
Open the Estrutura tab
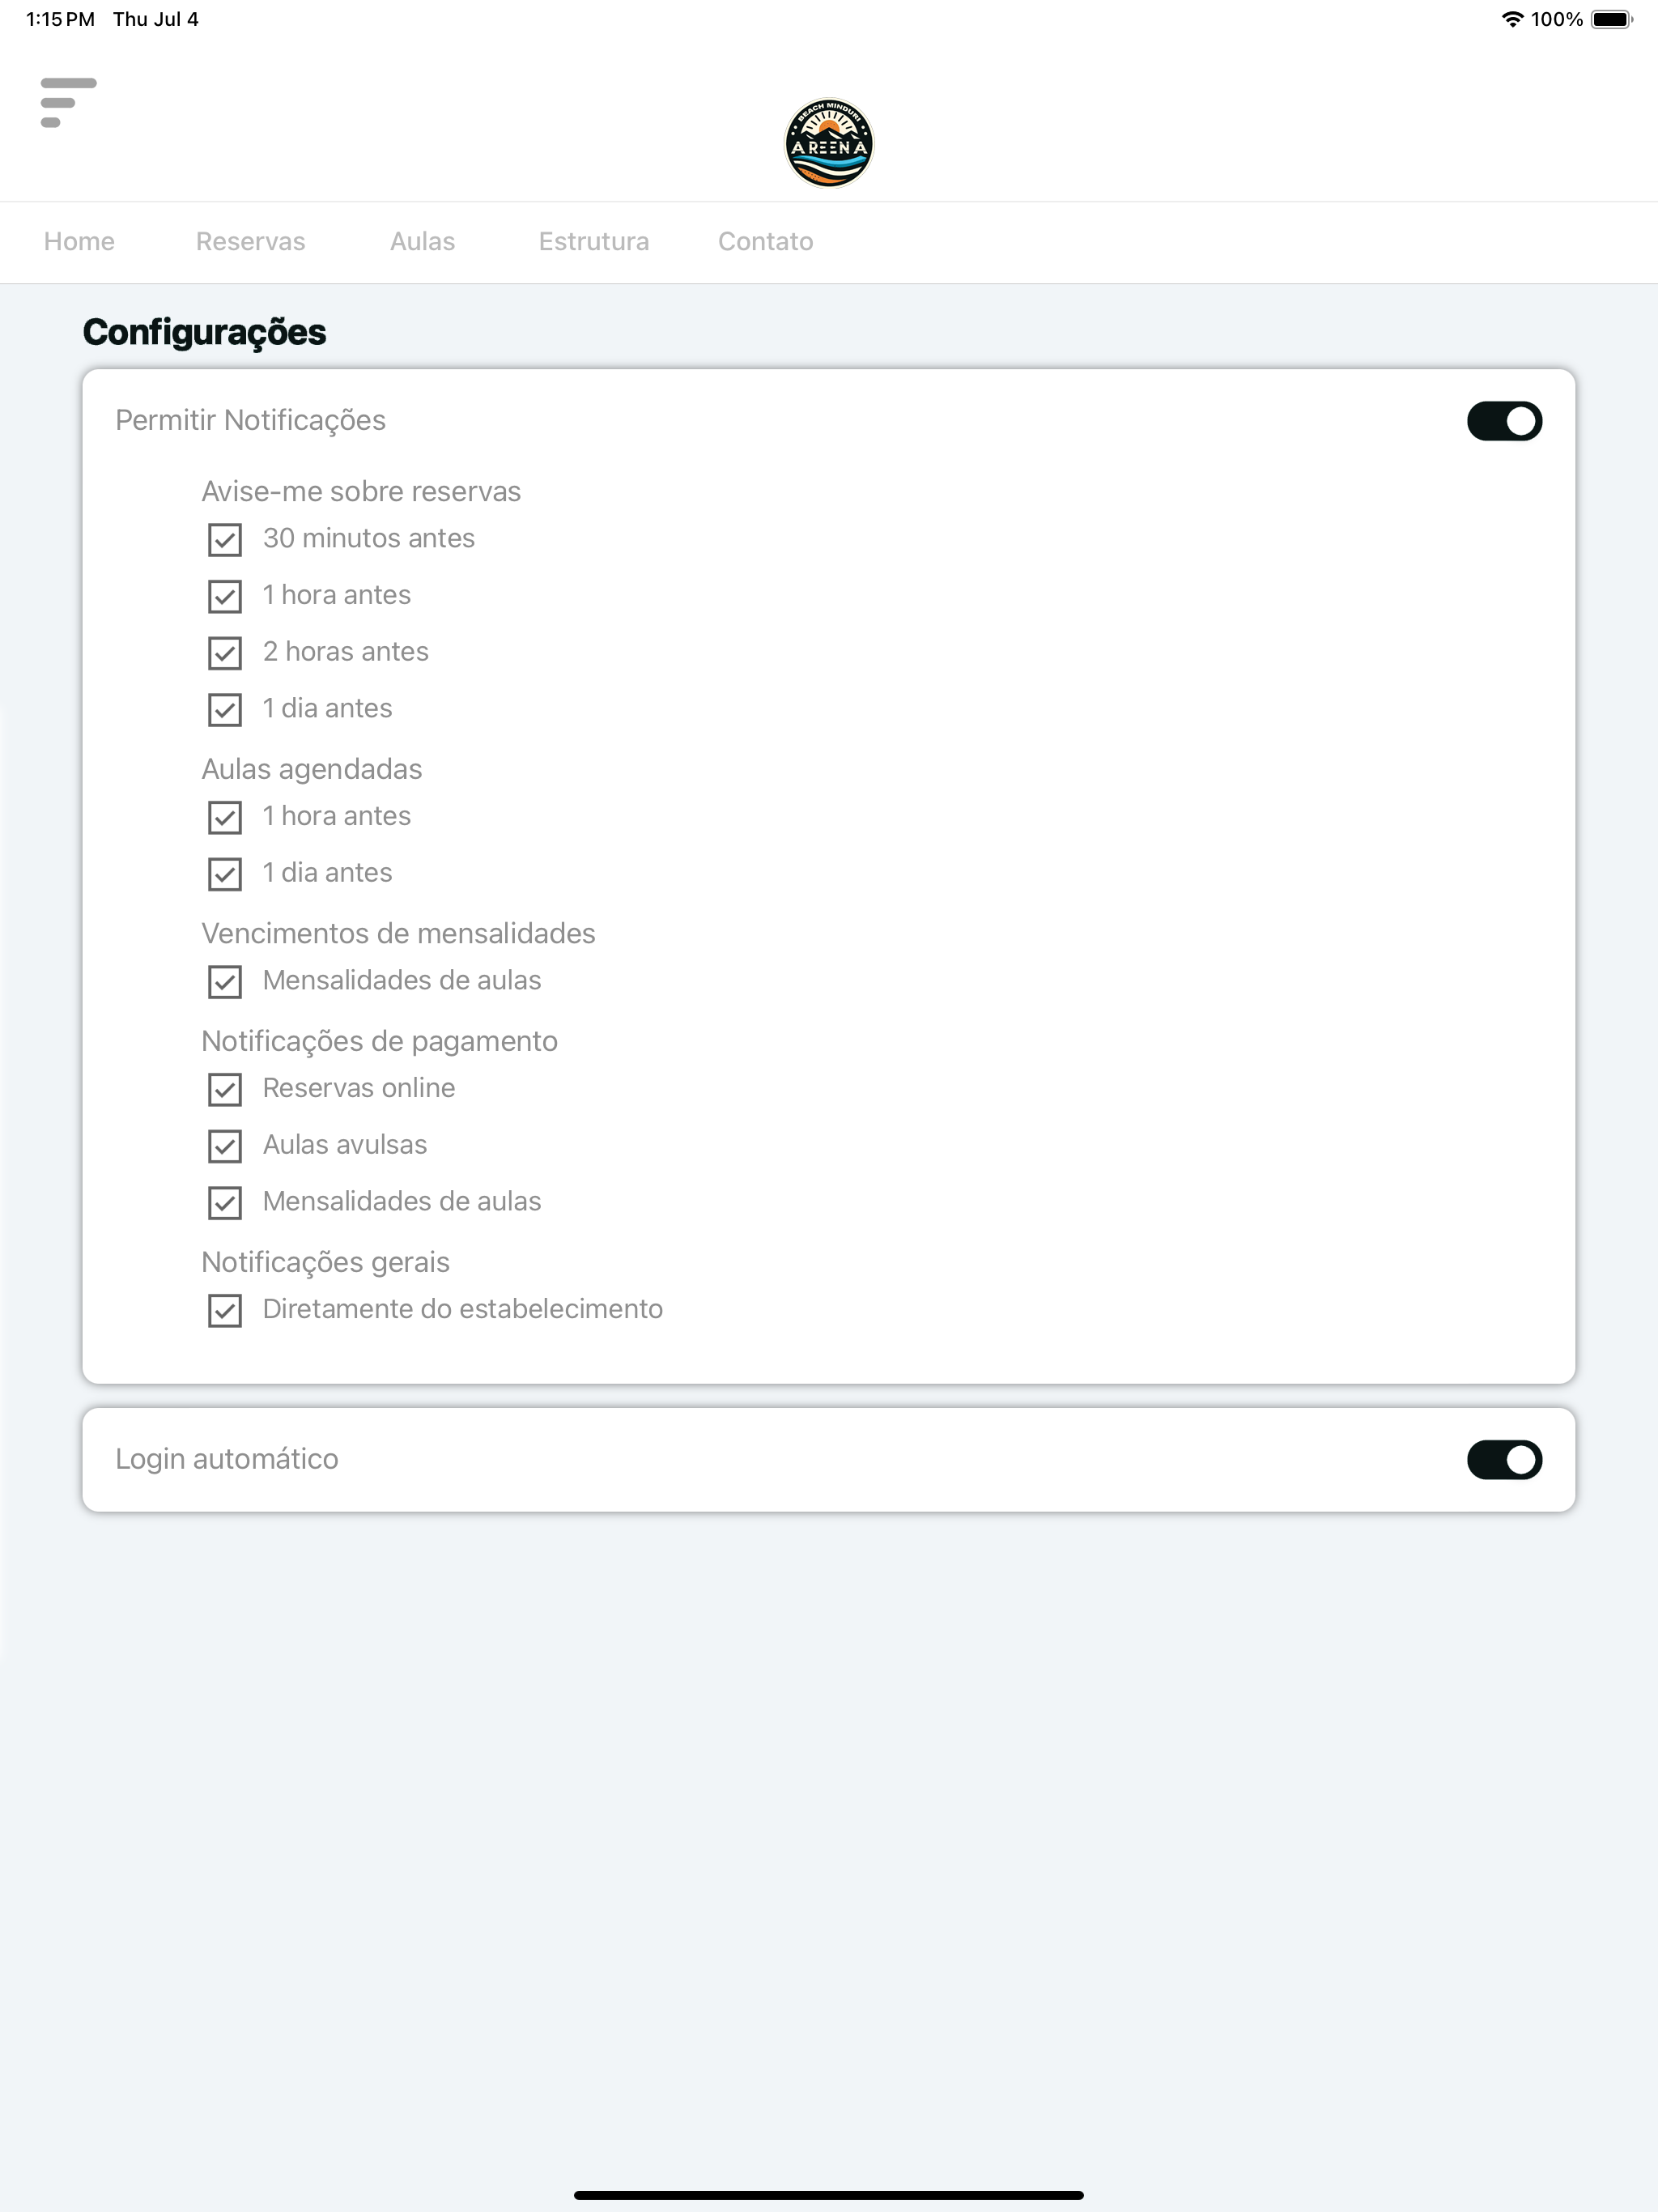coord(594,241)
